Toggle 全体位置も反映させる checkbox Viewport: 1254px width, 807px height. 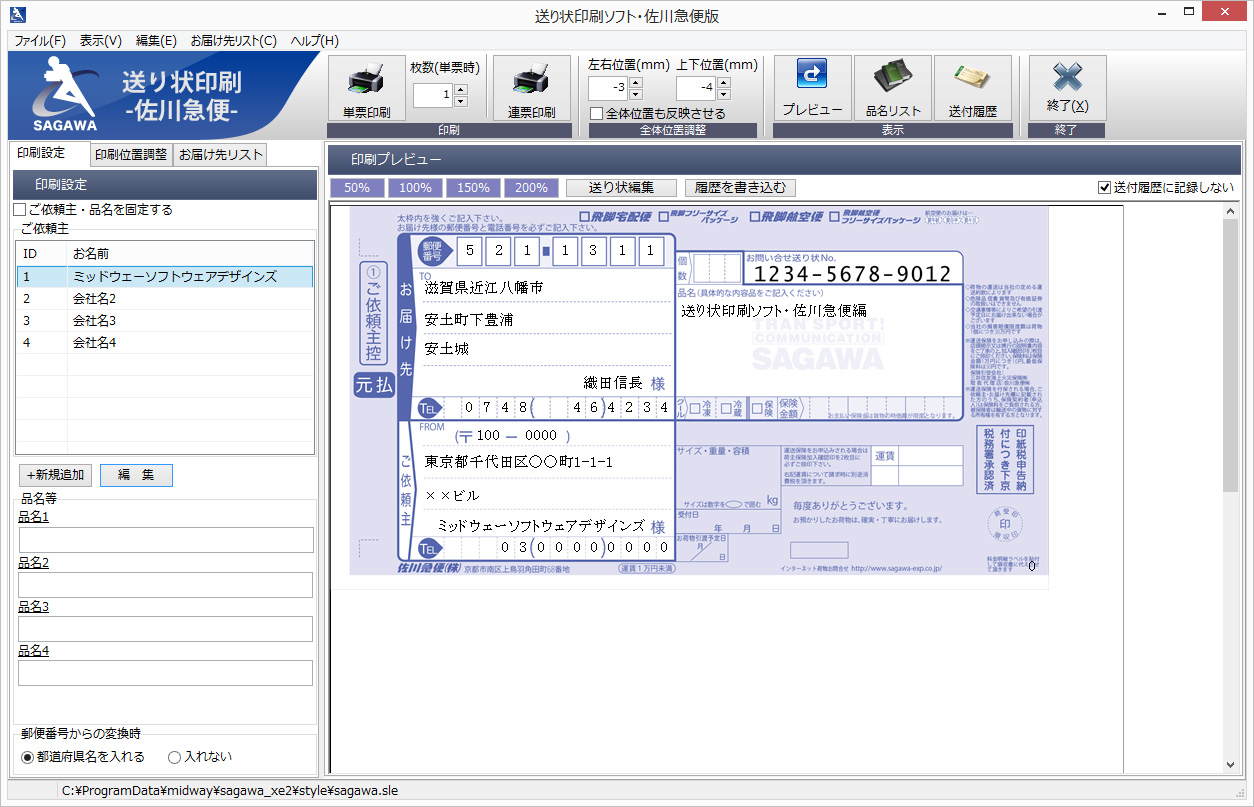point(597,114)
